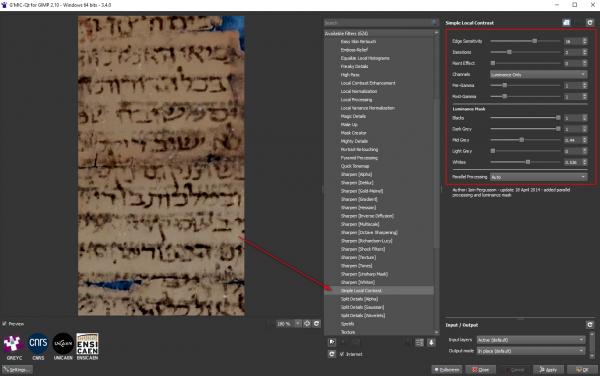Reset the Simple Local Contrast filter parameters

point(590,23)
